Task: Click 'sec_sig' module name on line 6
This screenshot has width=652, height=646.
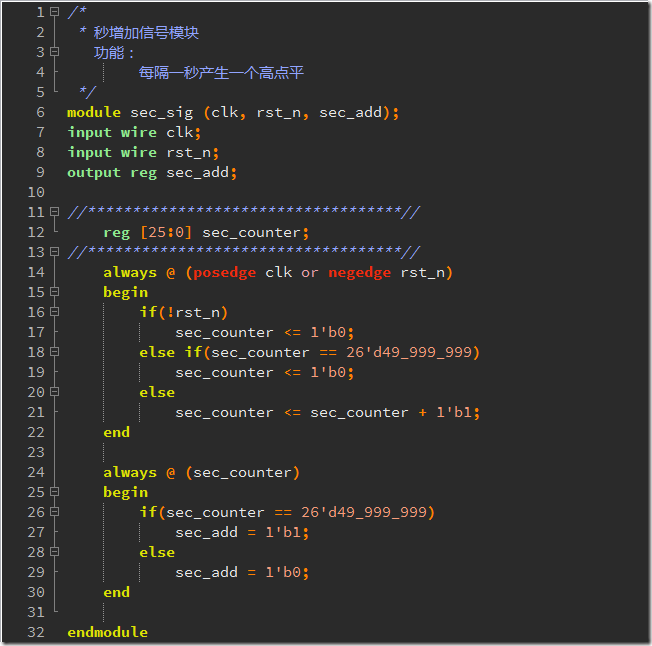Action: (x=162, y=113)
